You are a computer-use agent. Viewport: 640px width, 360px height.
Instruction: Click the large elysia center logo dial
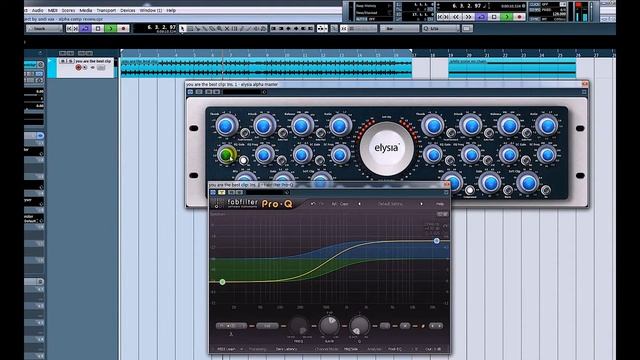[x=386, y=148]
